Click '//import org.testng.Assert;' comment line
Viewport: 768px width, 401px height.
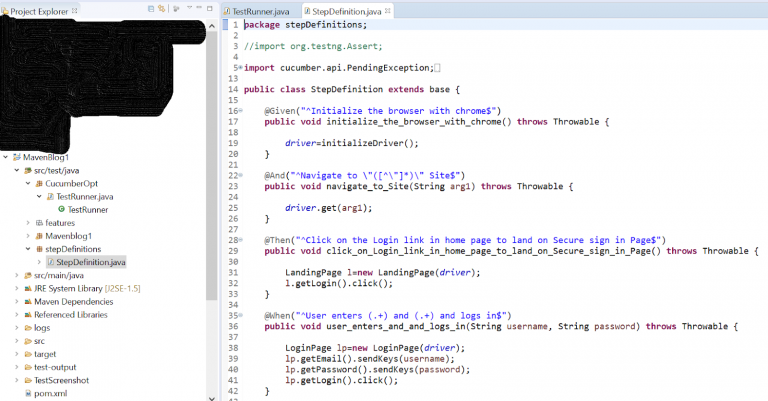[x=313, y=47]
